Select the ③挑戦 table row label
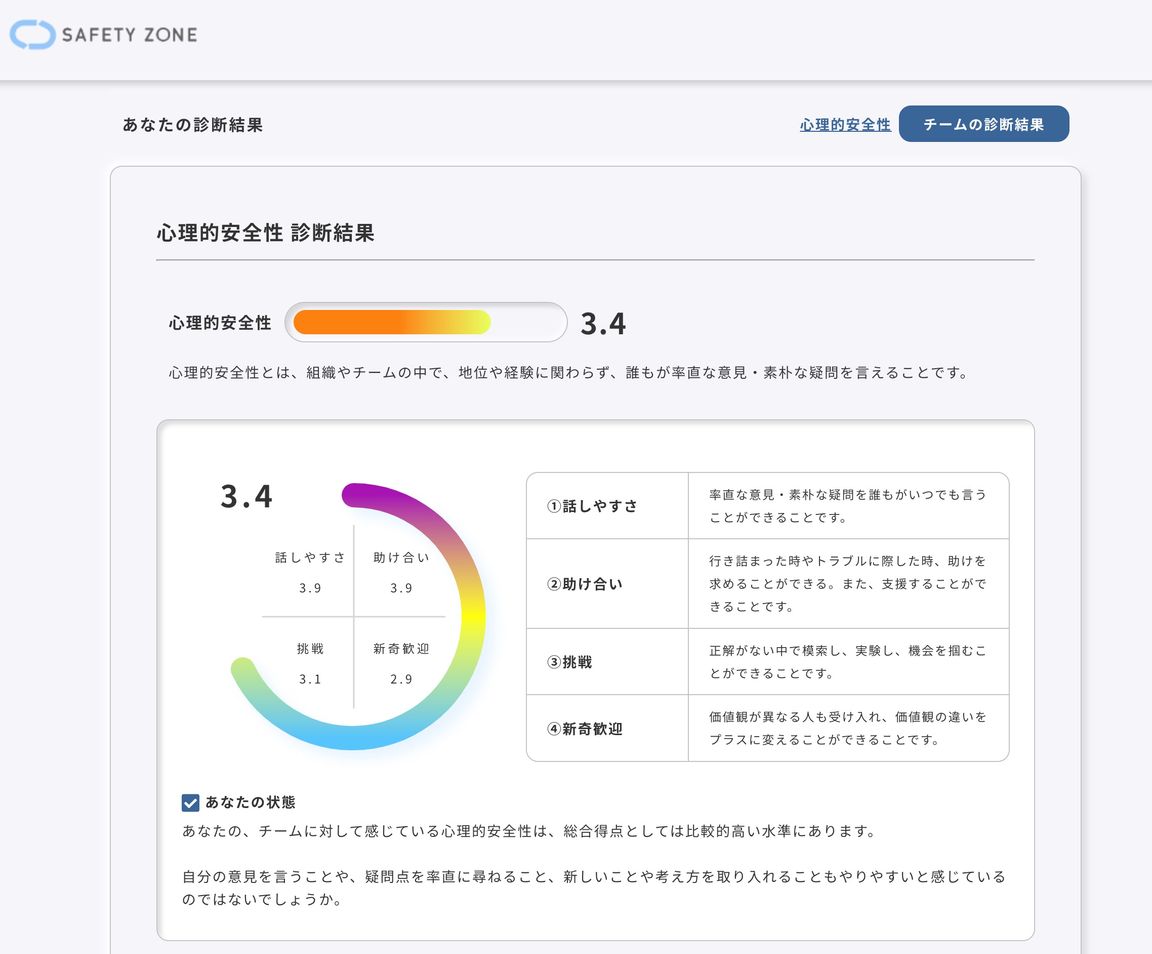The image size is (1152, 954). pos(569,661)
